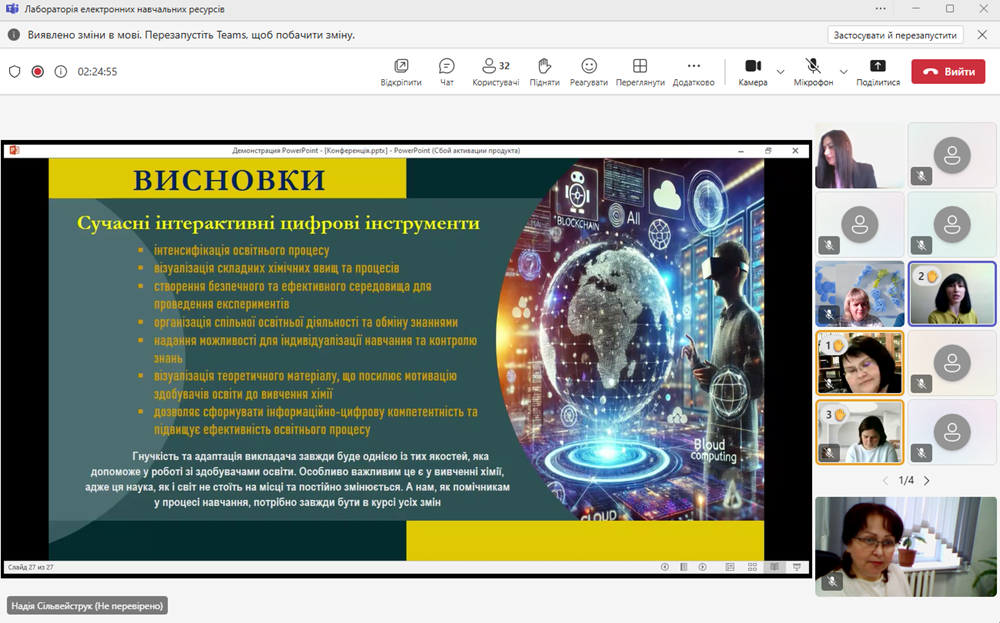Open microphone options dropdown
Screen dimensions: 1000x623
tap(843, 71)
